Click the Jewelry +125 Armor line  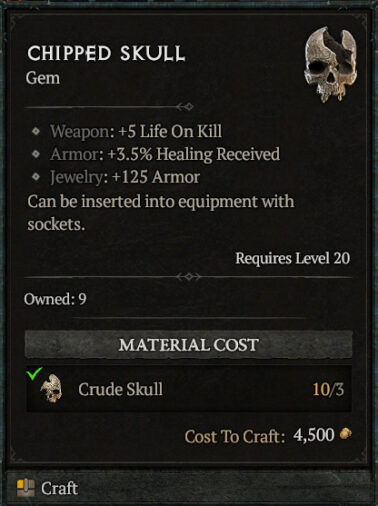(125, 177)
